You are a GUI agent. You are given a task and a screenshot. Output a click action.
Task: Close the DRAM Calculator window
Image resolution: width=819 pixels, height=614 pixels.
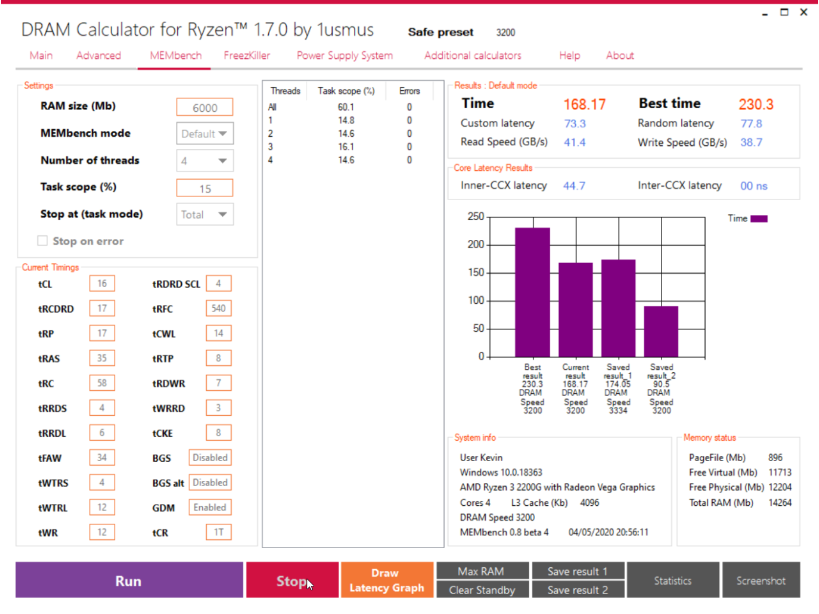pos(804,12)
